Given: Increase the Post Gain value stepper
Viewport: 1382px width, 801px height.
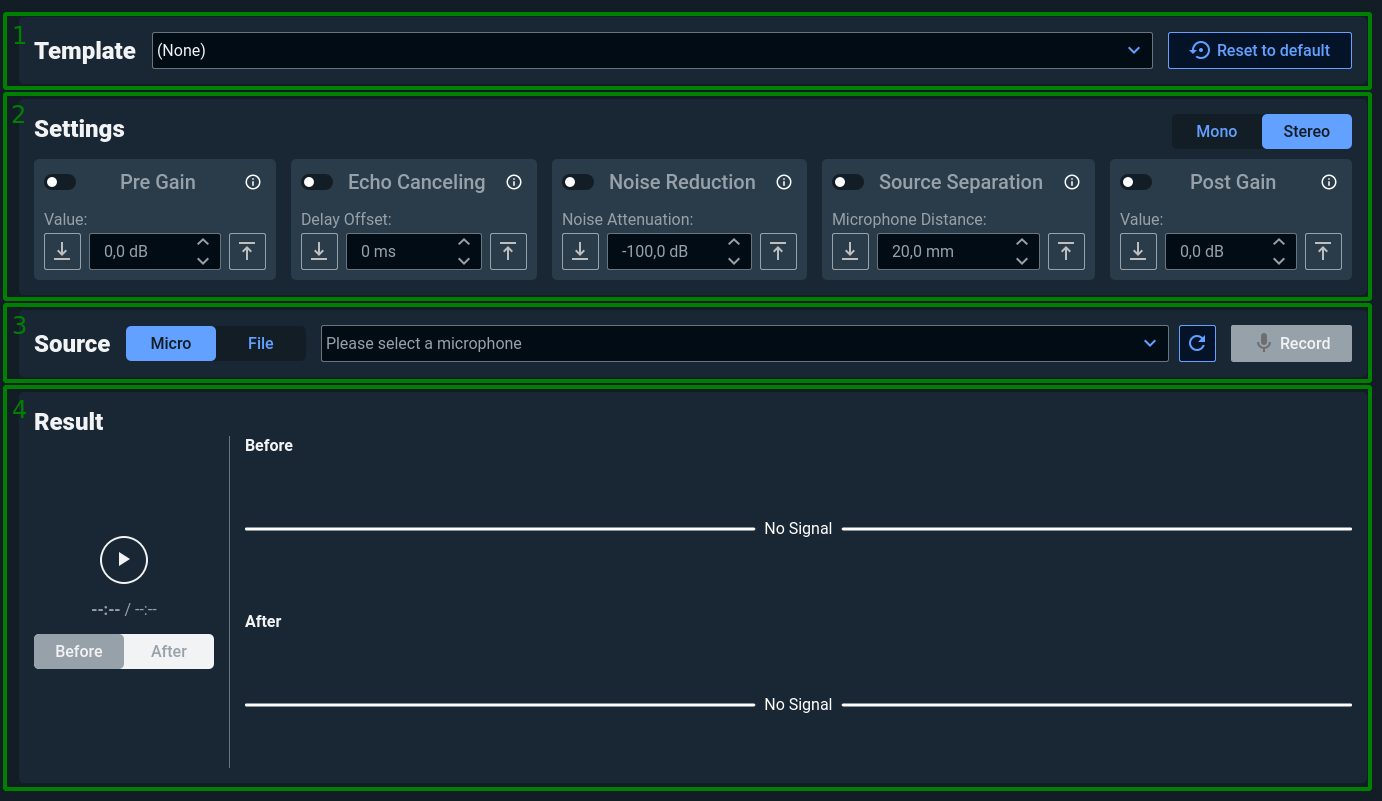Looking at the screenshot, I should 1279,242.
